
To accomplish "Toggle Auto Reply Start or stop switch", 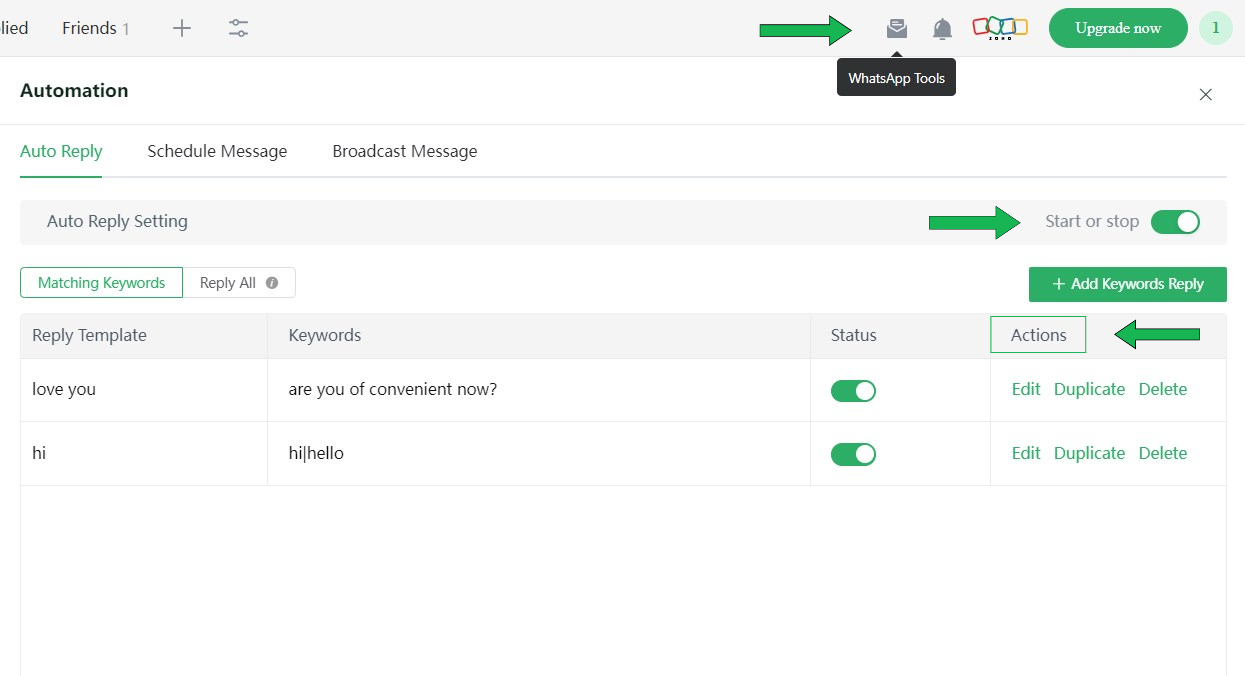I will (x=1174, y=222).
